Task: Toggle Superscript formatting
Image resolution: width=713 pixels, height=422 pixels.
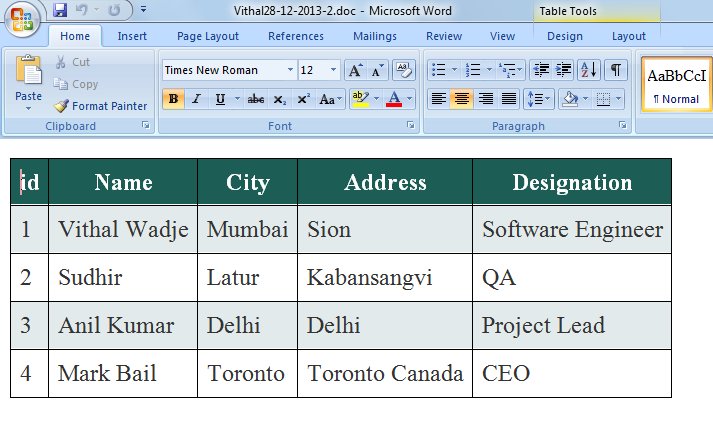Action: click(x=303, y=99)
